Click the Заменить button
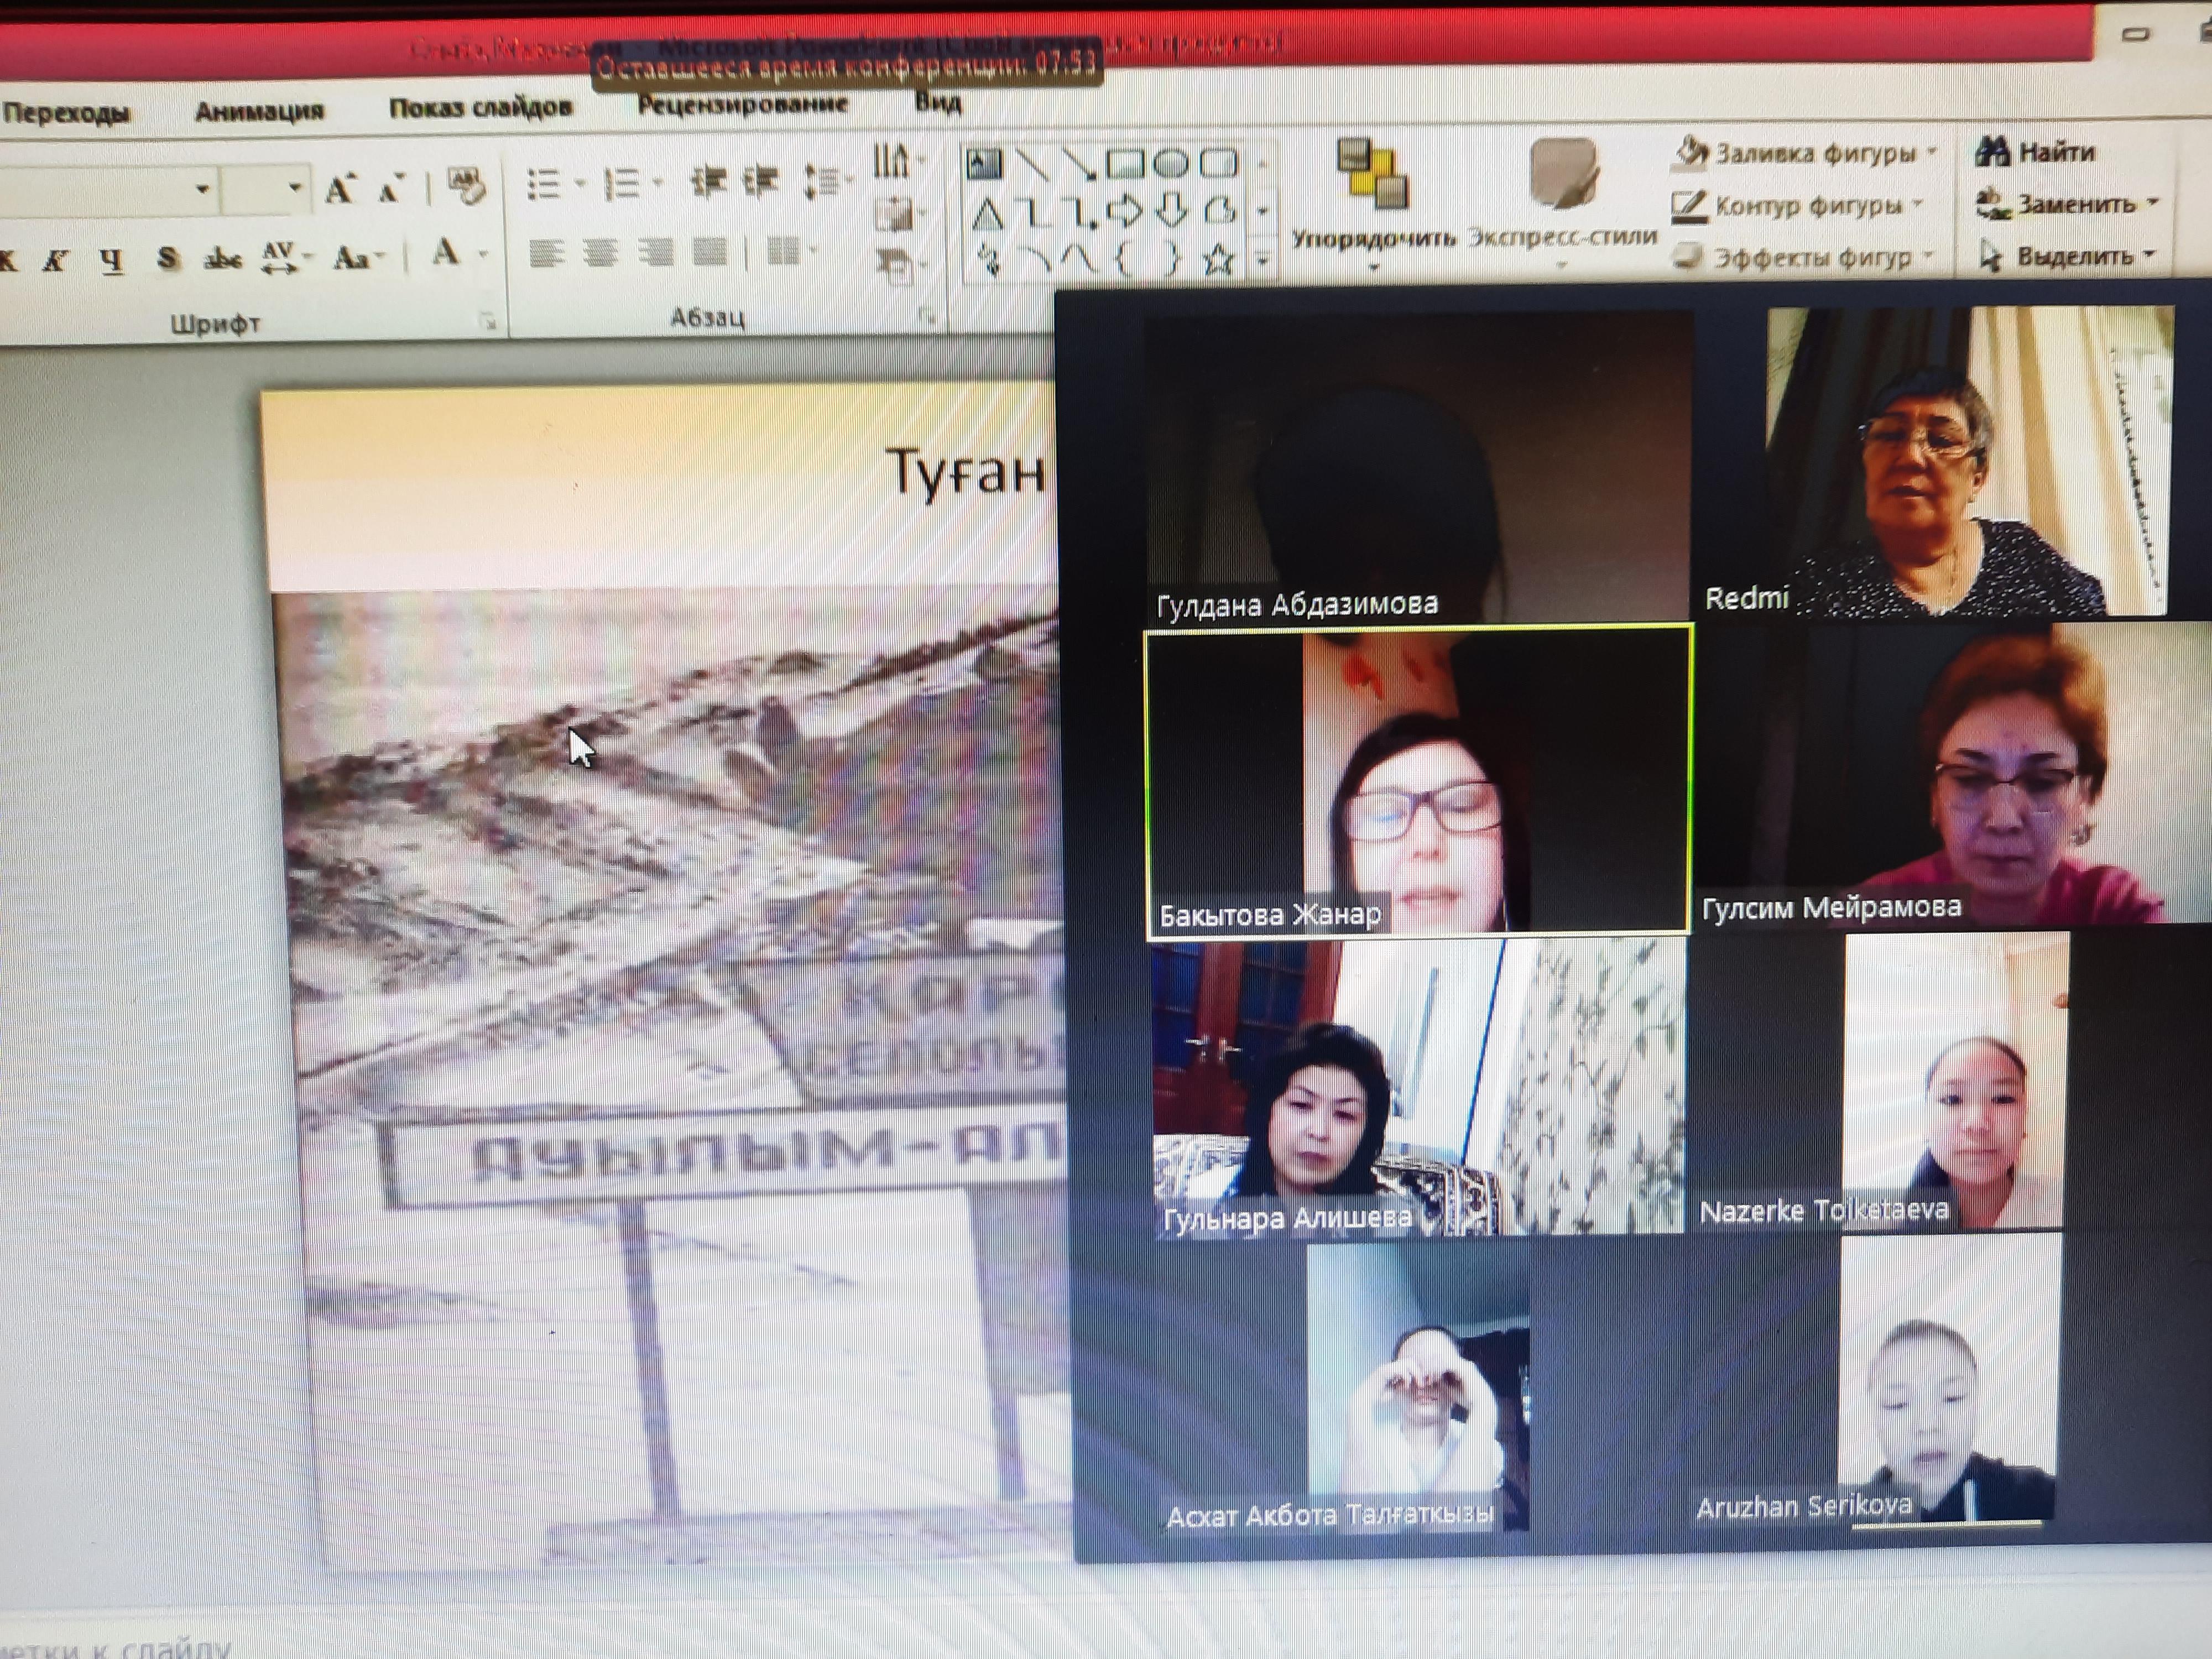Screen dimensions: 2212x1659 point(2064,204)
